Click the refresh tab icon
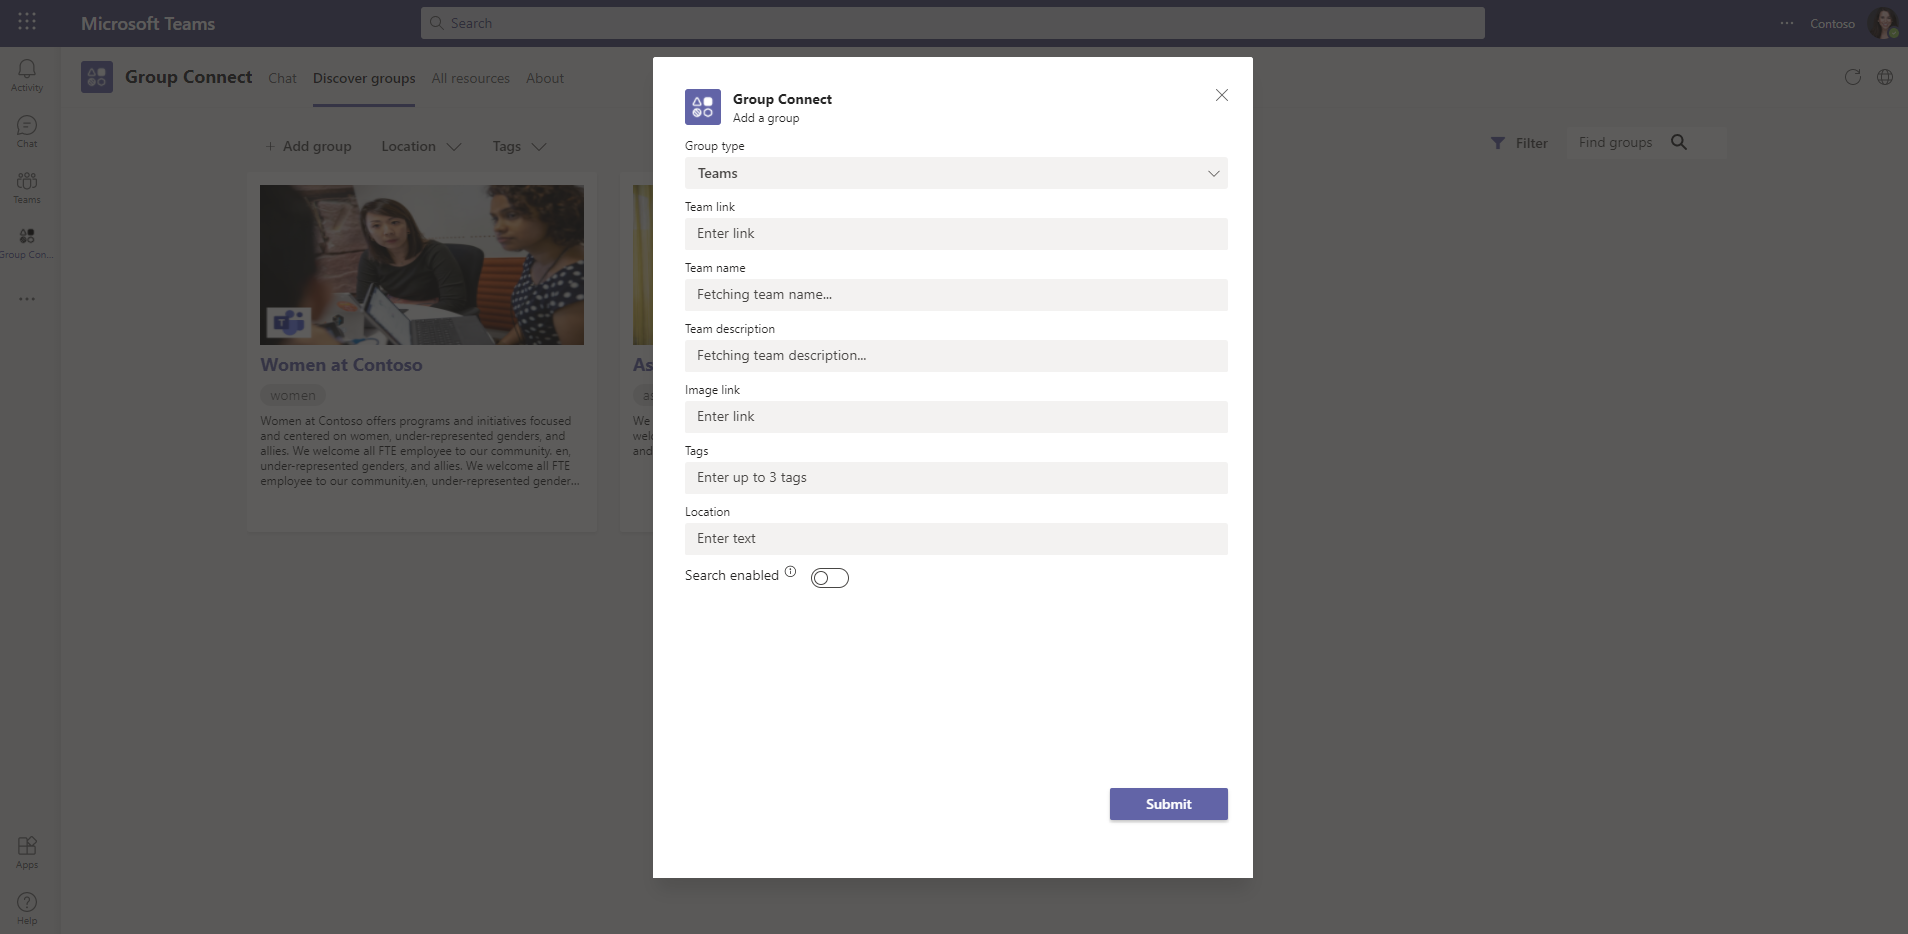The height and width of the screenshot is (934, 1908). [1853, 77]
